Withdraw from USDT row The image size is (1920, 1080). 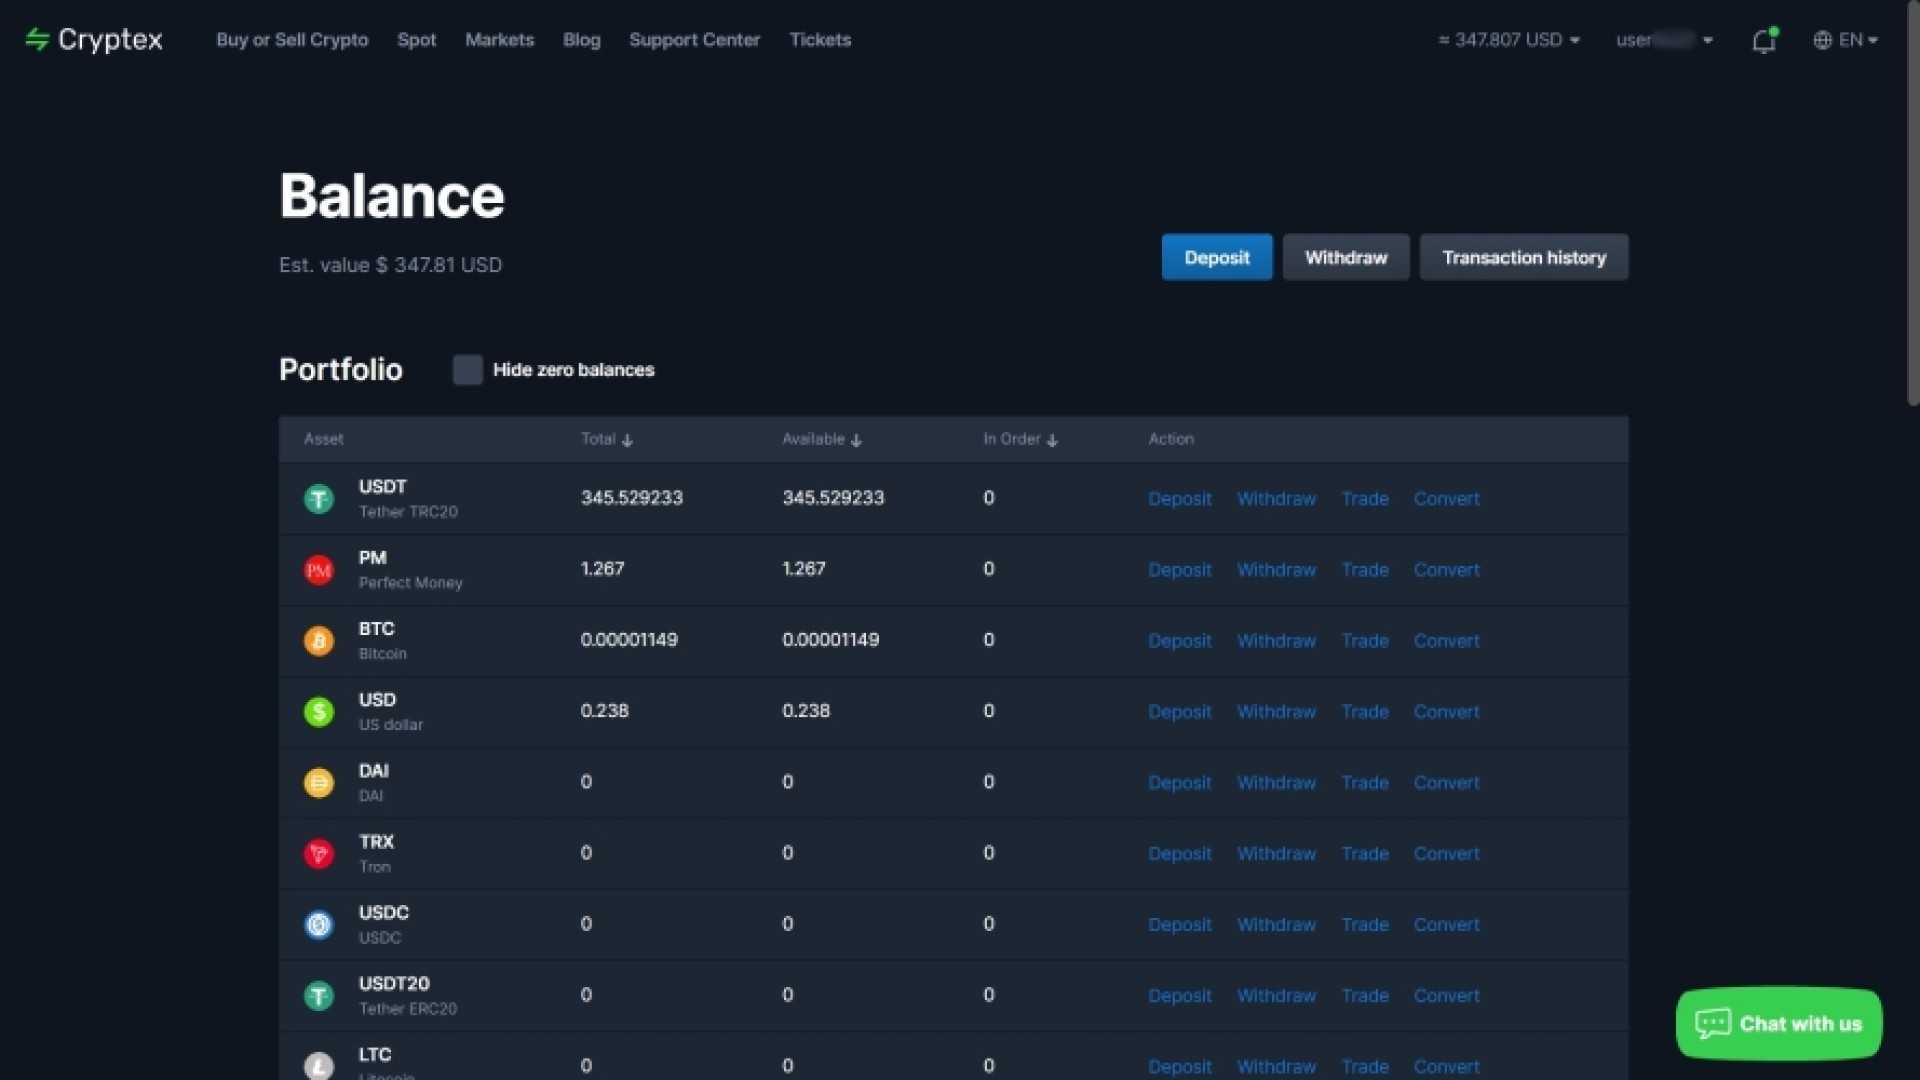[1276, 498]
